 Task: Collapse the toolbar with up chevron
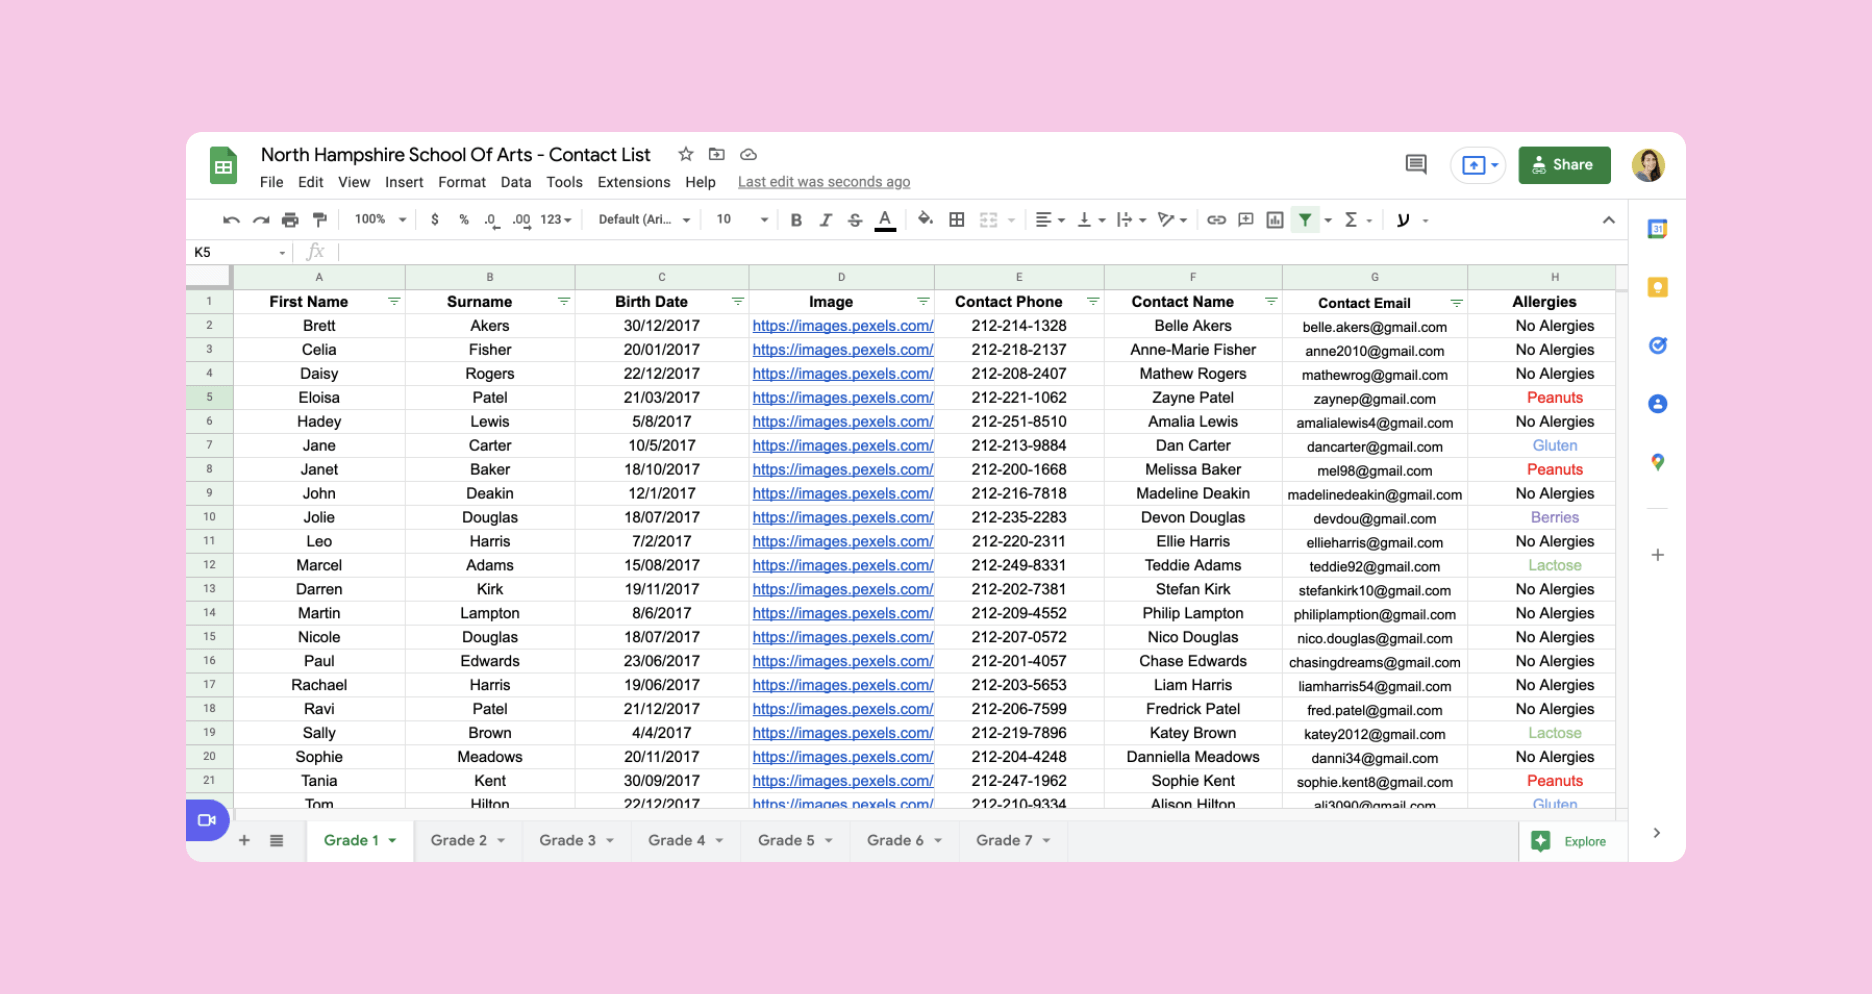click(1608, 220)
